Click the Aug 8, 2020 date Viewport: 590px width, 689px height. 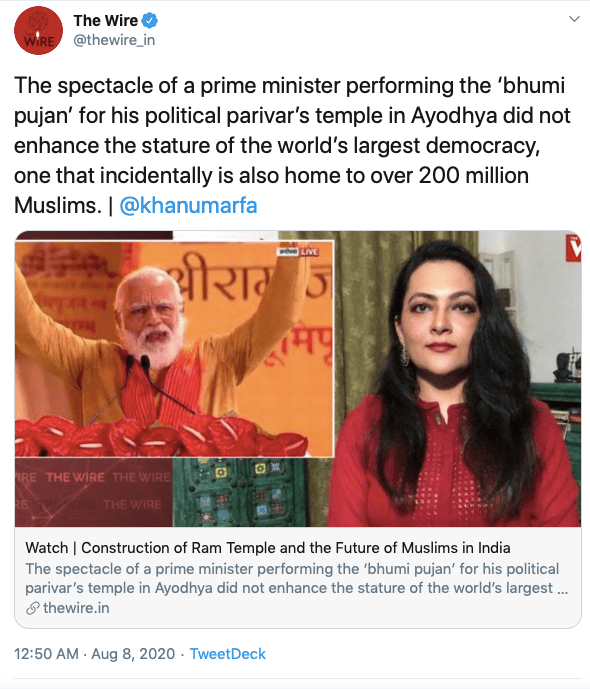point(133,654)
